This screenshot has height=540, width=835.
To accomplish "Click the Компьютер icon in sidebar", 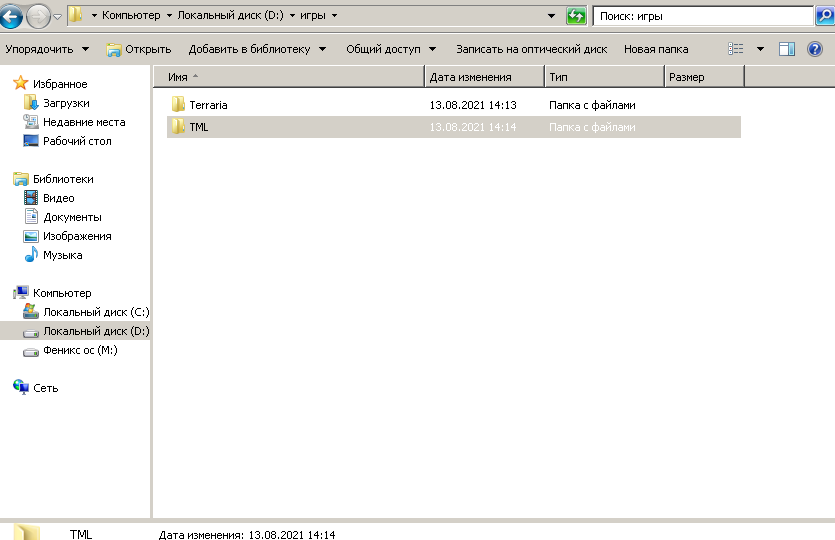I will coord(21,292).
